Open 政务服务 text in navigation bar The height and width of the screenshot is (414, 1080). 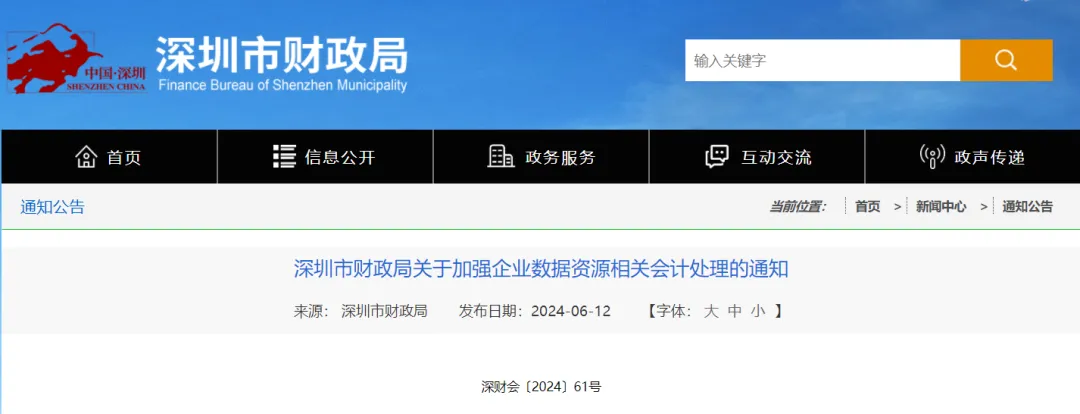(x=560, y=158)
